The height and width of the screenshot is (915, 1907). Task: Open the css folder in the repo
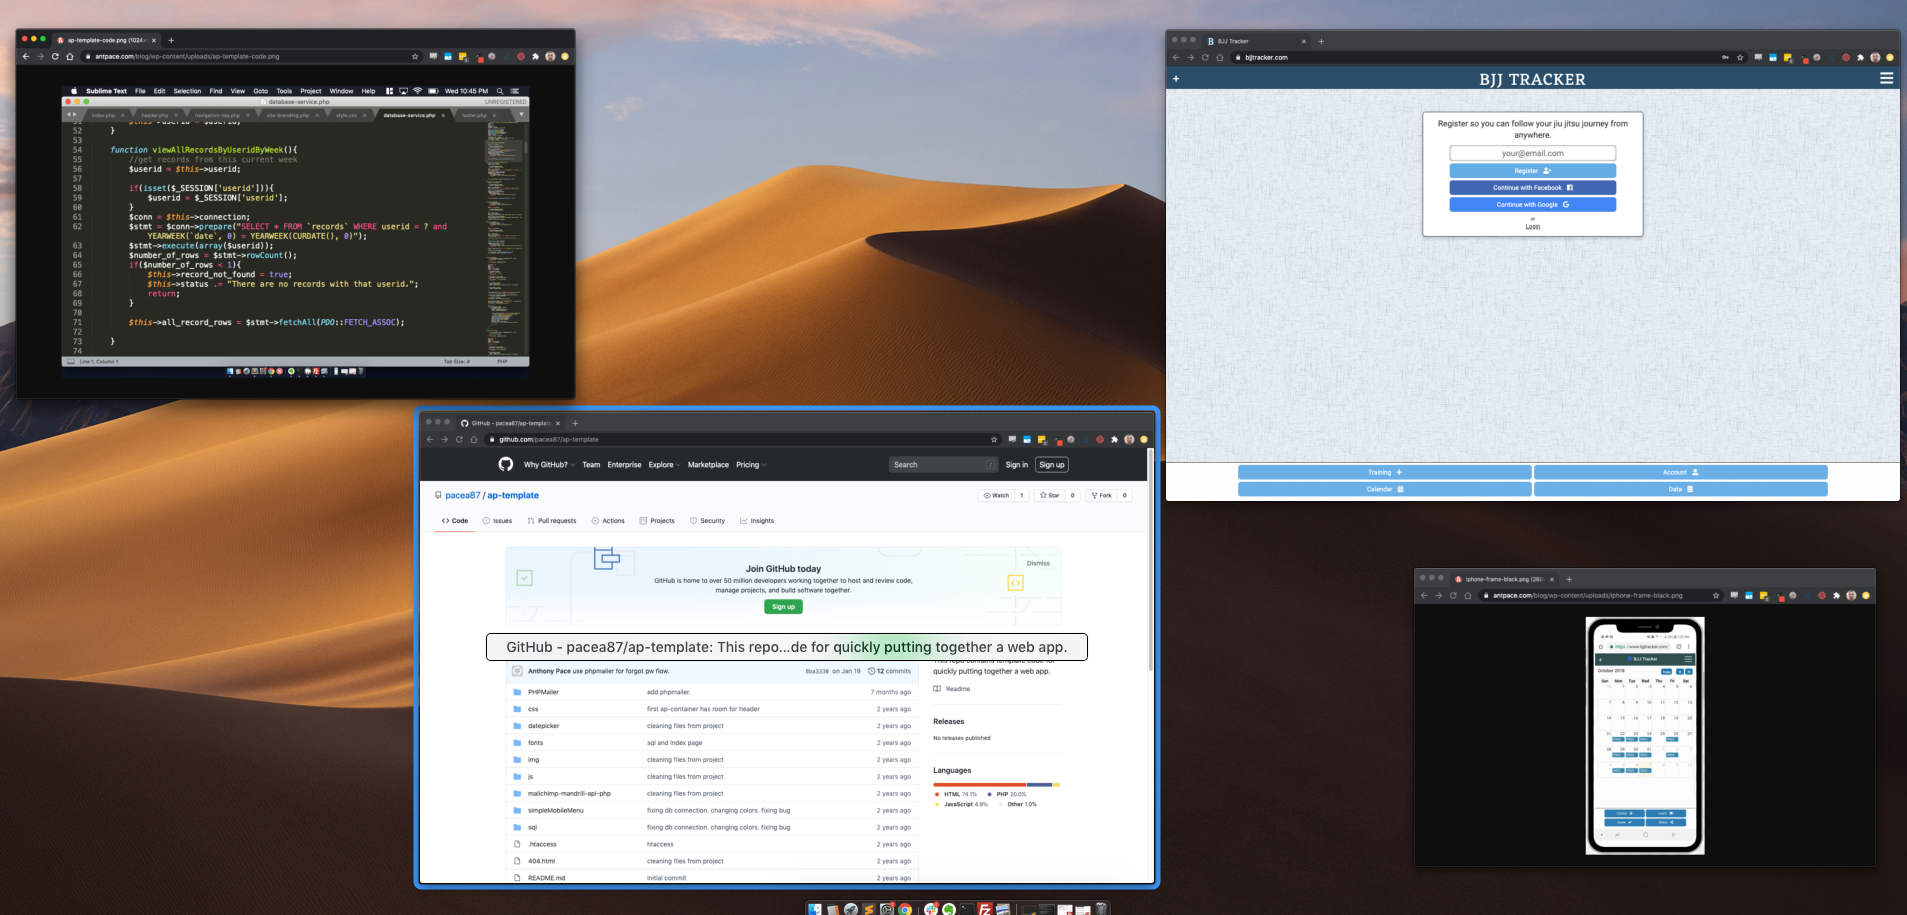click(x=533, y=709)
